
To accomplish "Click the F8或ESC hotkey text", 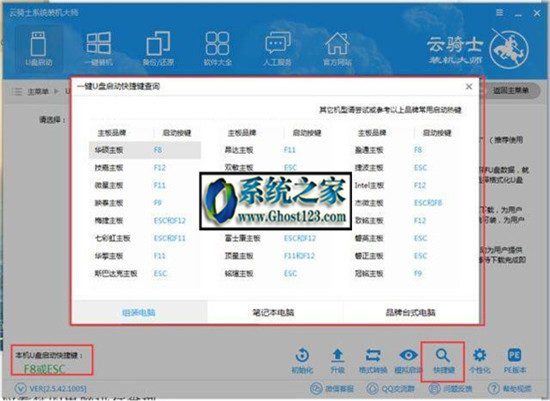I will coord(45,369).
